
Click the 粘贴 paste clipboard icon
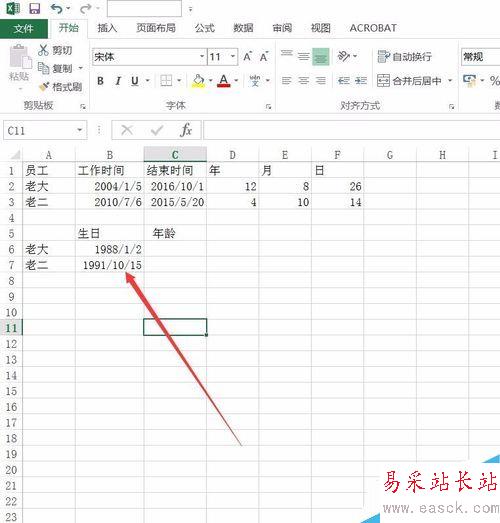pyautogui.click(x=19, y=57)
